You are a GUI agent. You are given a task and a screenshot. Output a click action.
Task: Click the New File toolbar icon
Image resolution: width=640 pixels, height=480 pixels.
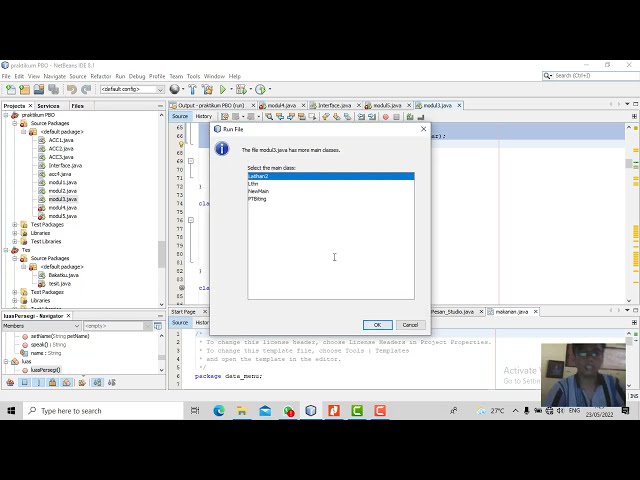tap(11, 89)
